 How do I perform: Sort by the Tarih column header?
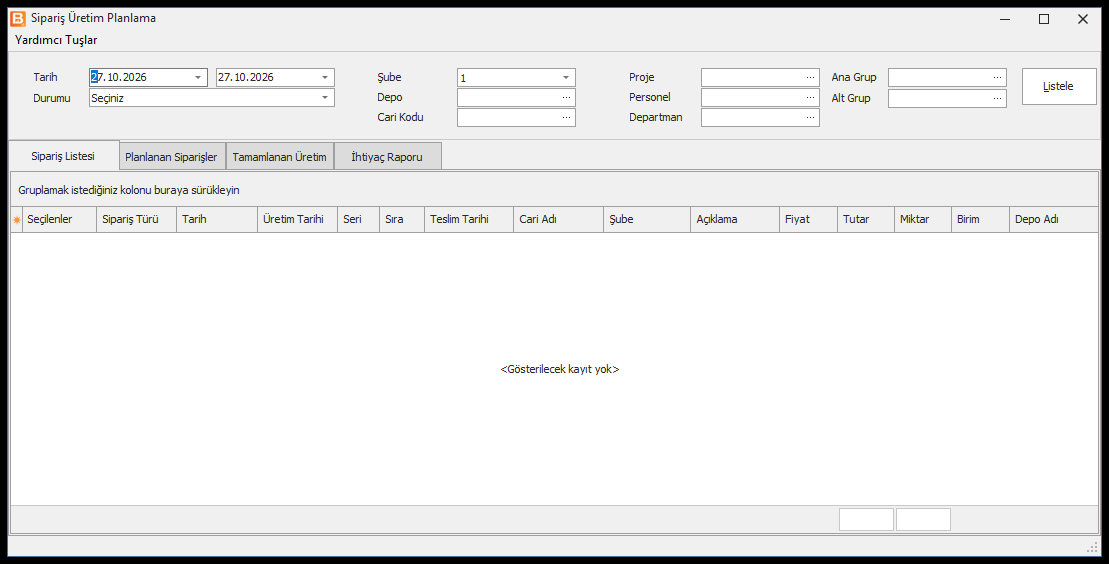[x=217, y=219]
